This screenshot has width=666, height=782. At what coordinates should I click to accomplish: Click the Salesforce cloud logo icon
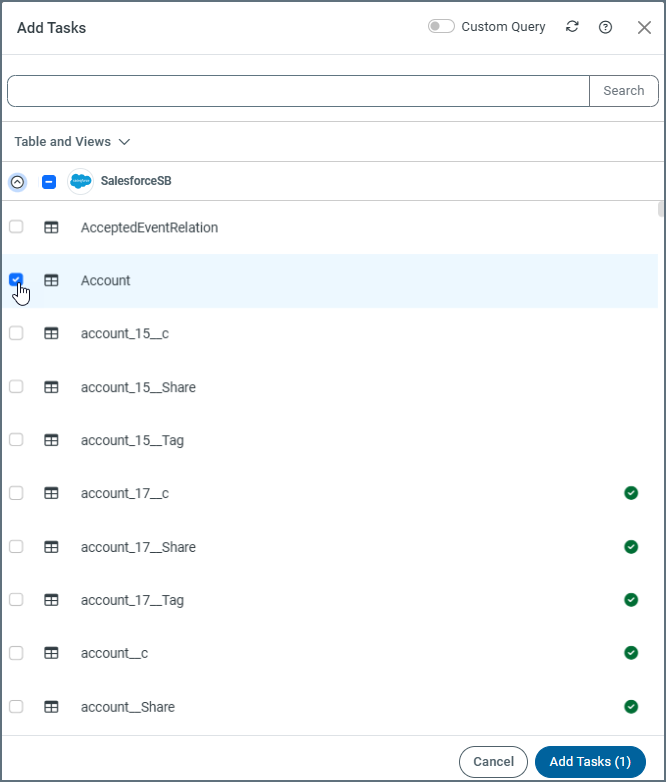(80, 182)
